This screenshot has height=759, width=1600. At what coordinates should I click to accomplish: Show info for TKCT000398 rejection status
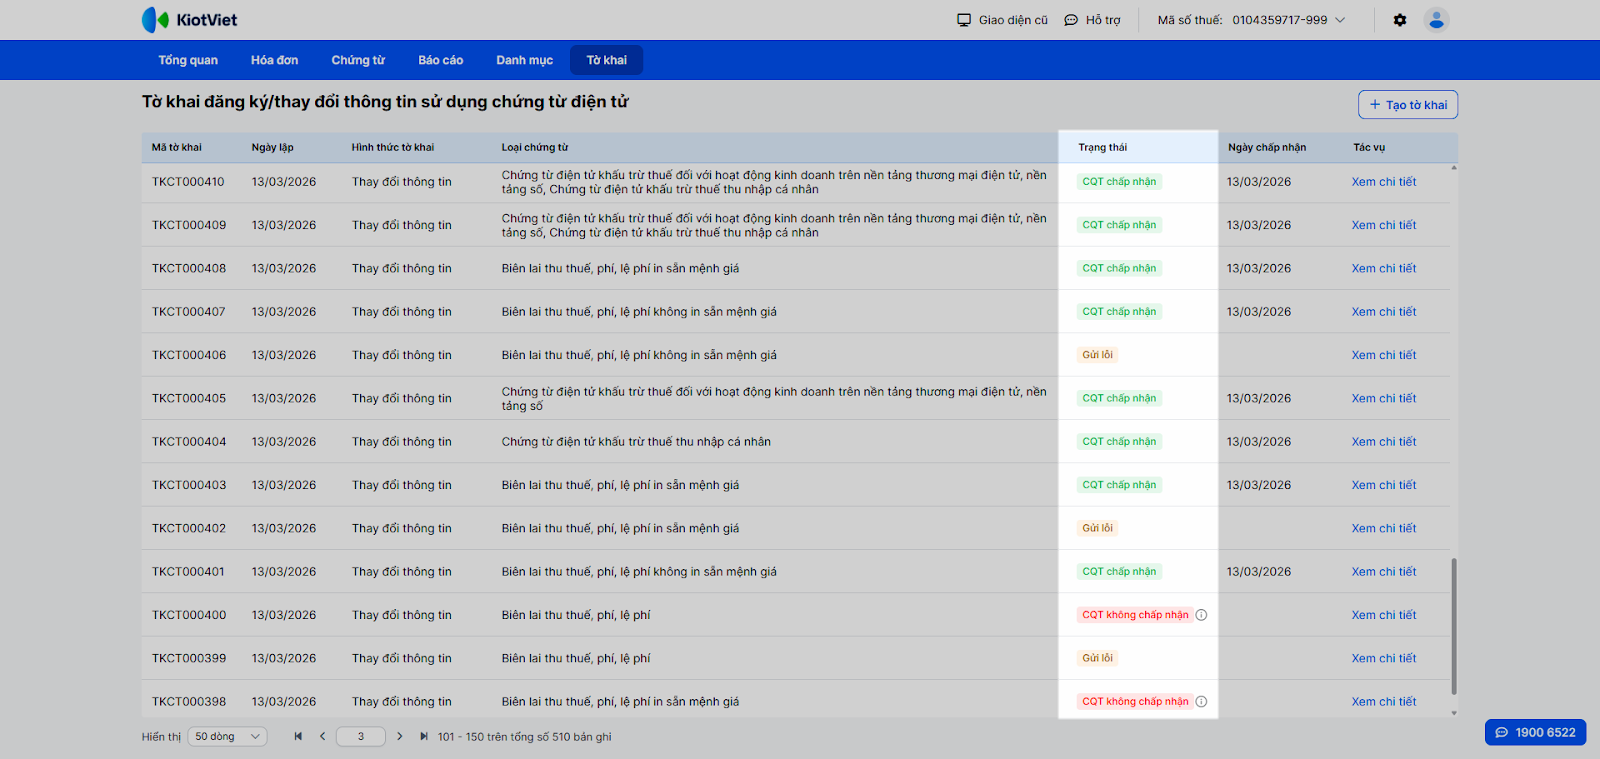[x=1202, y=702]
